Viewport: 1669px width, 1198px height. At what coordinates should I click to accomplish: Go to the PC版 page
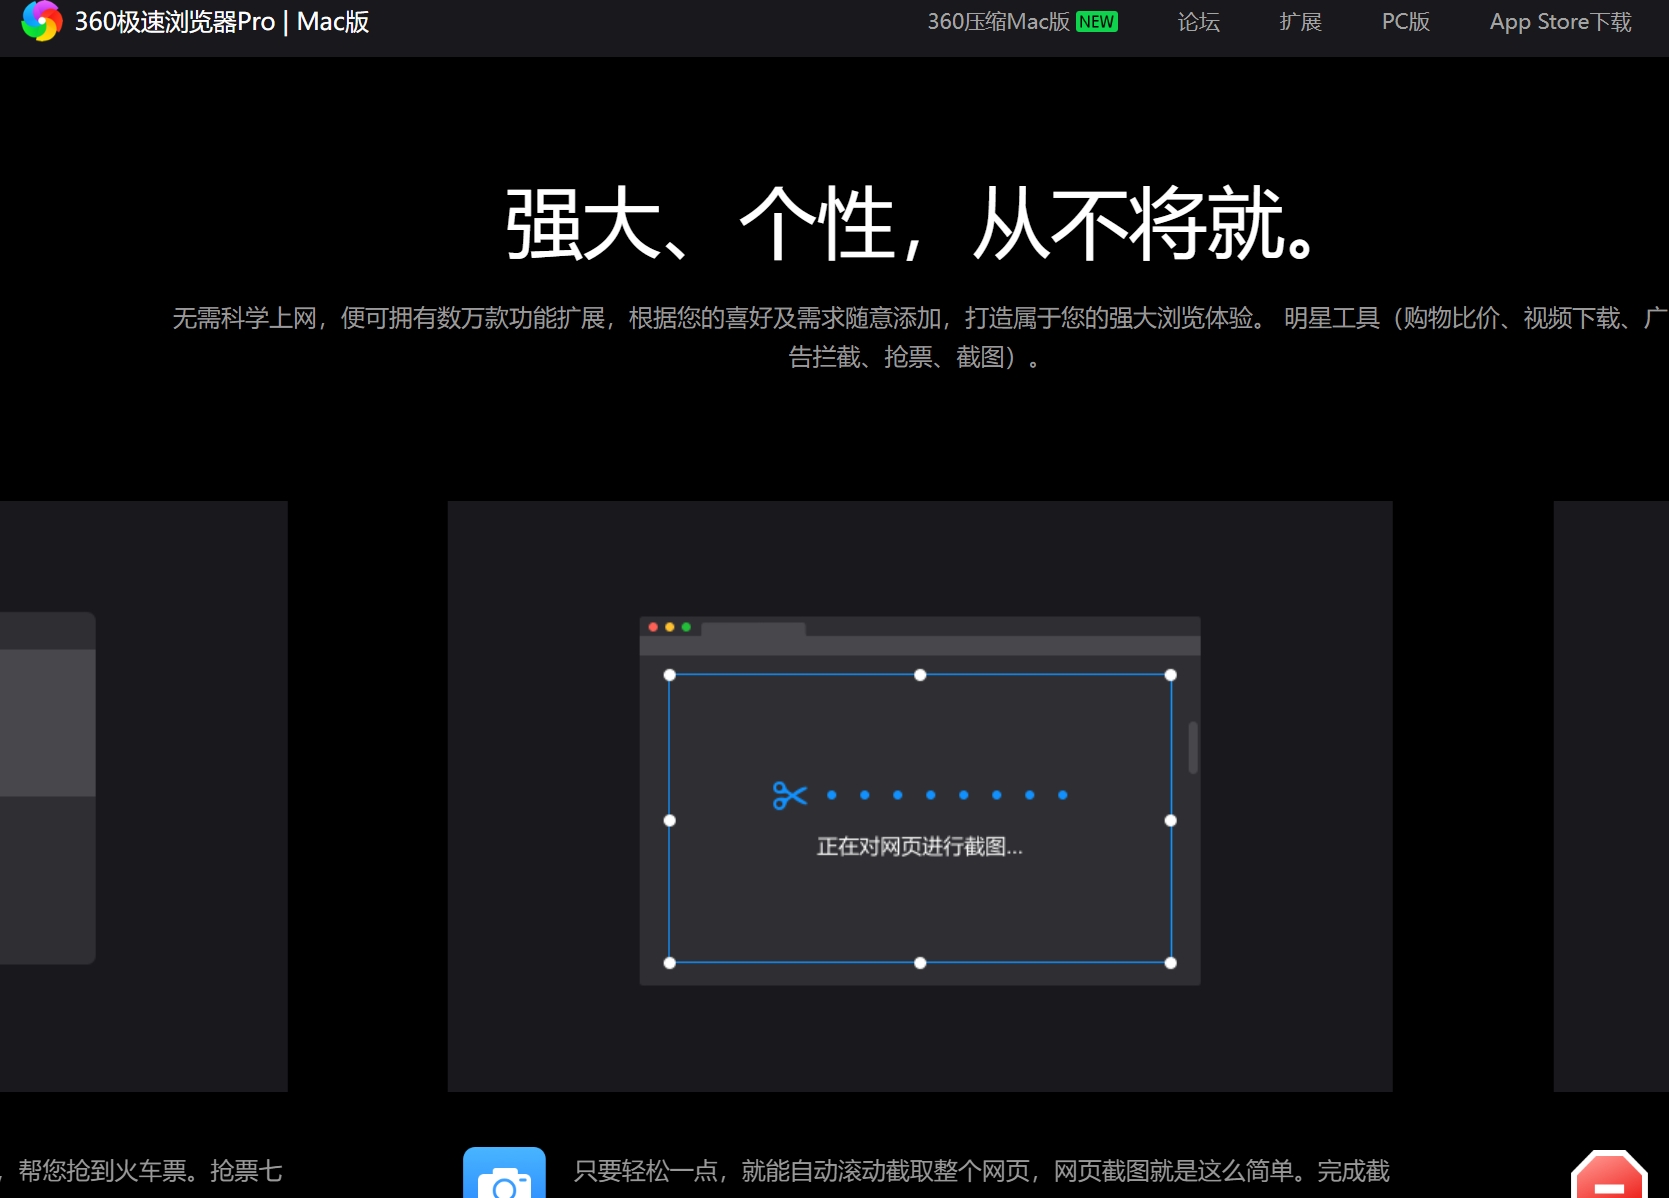click(1405, 22)
